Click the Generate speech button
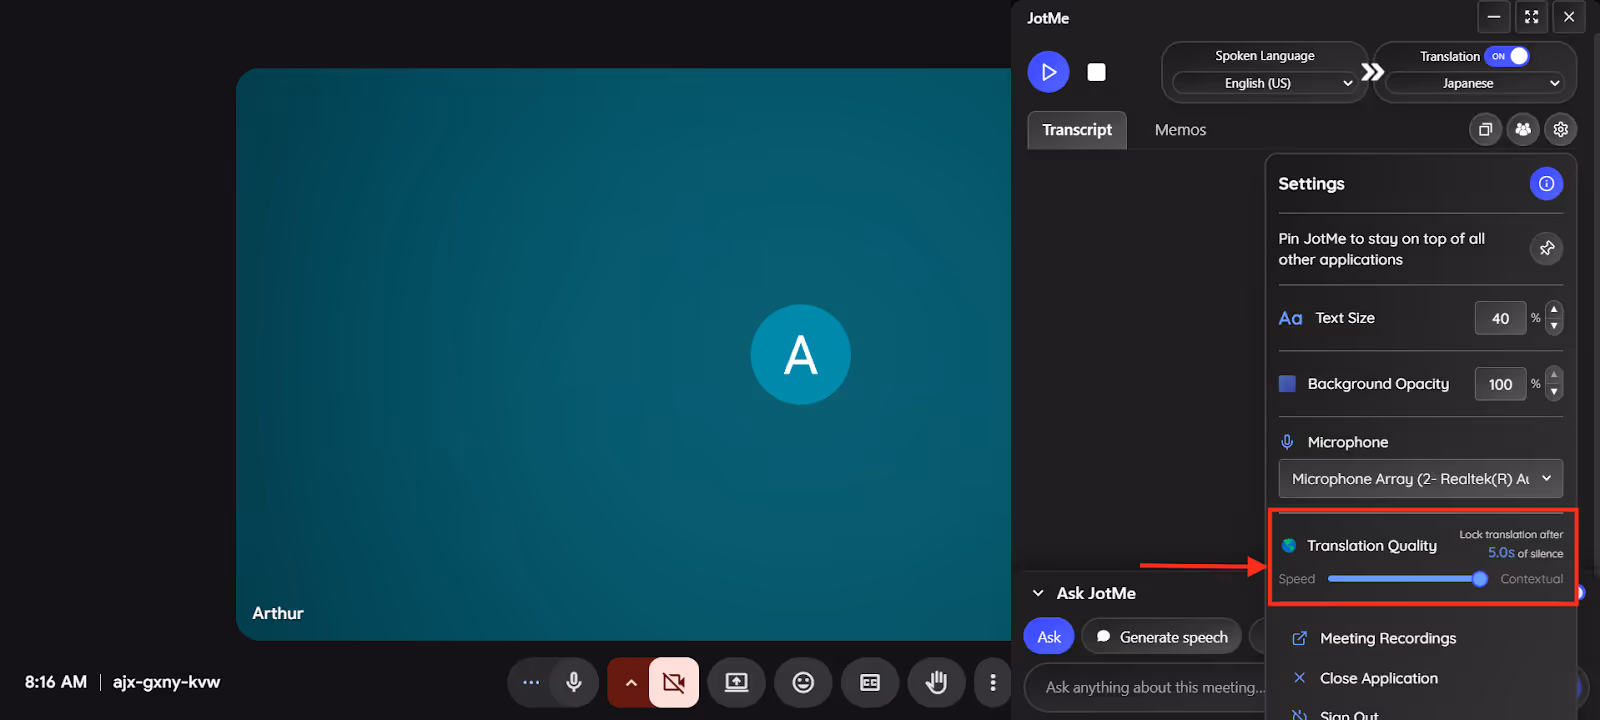 coord(1162,636)
